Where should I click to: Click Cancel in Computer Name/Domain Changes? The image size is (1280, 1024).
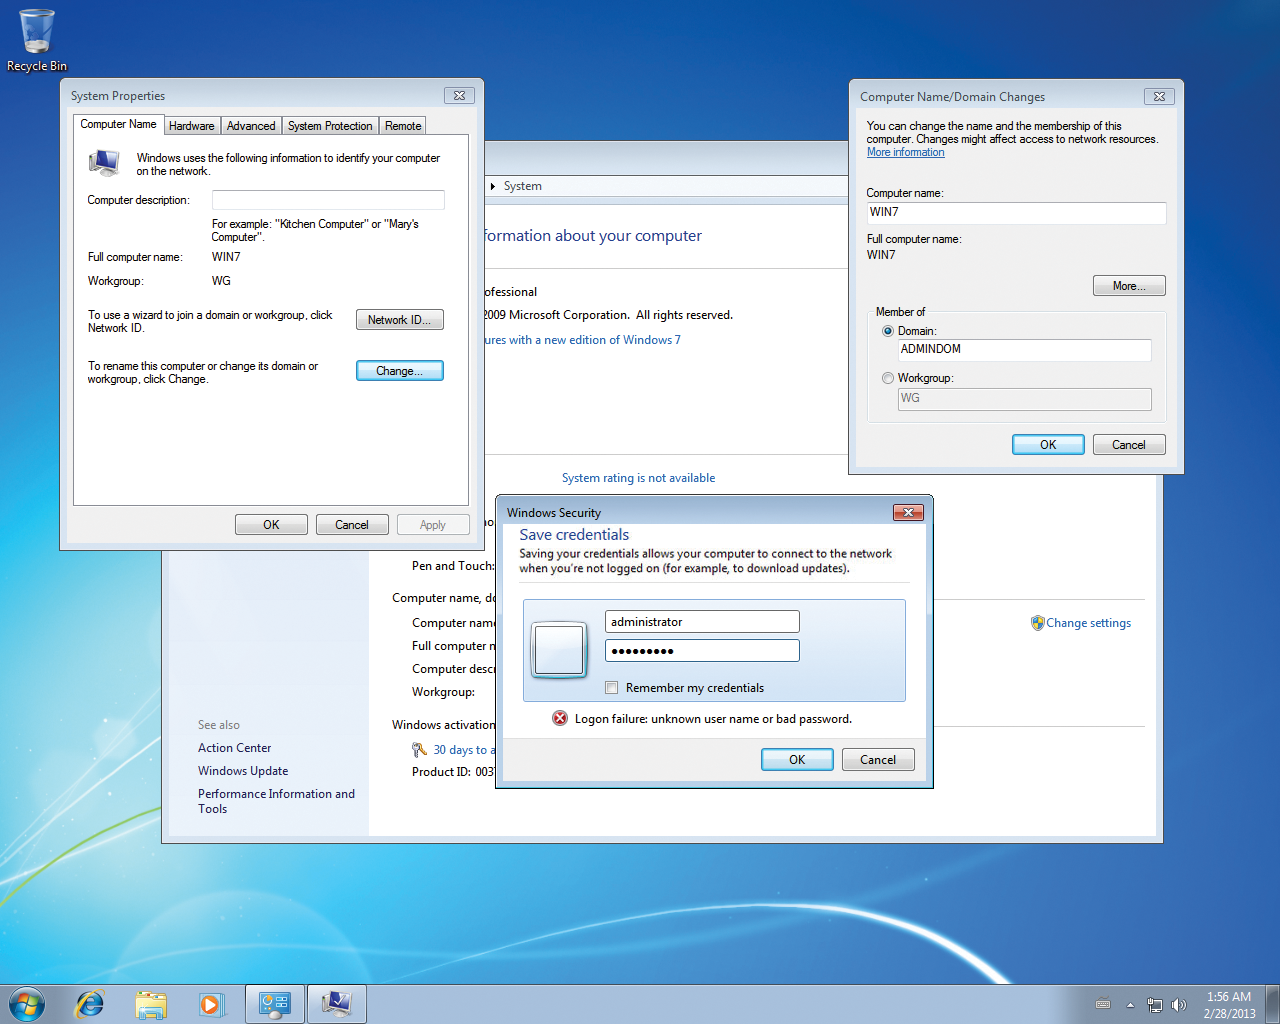coord(1129,445)
